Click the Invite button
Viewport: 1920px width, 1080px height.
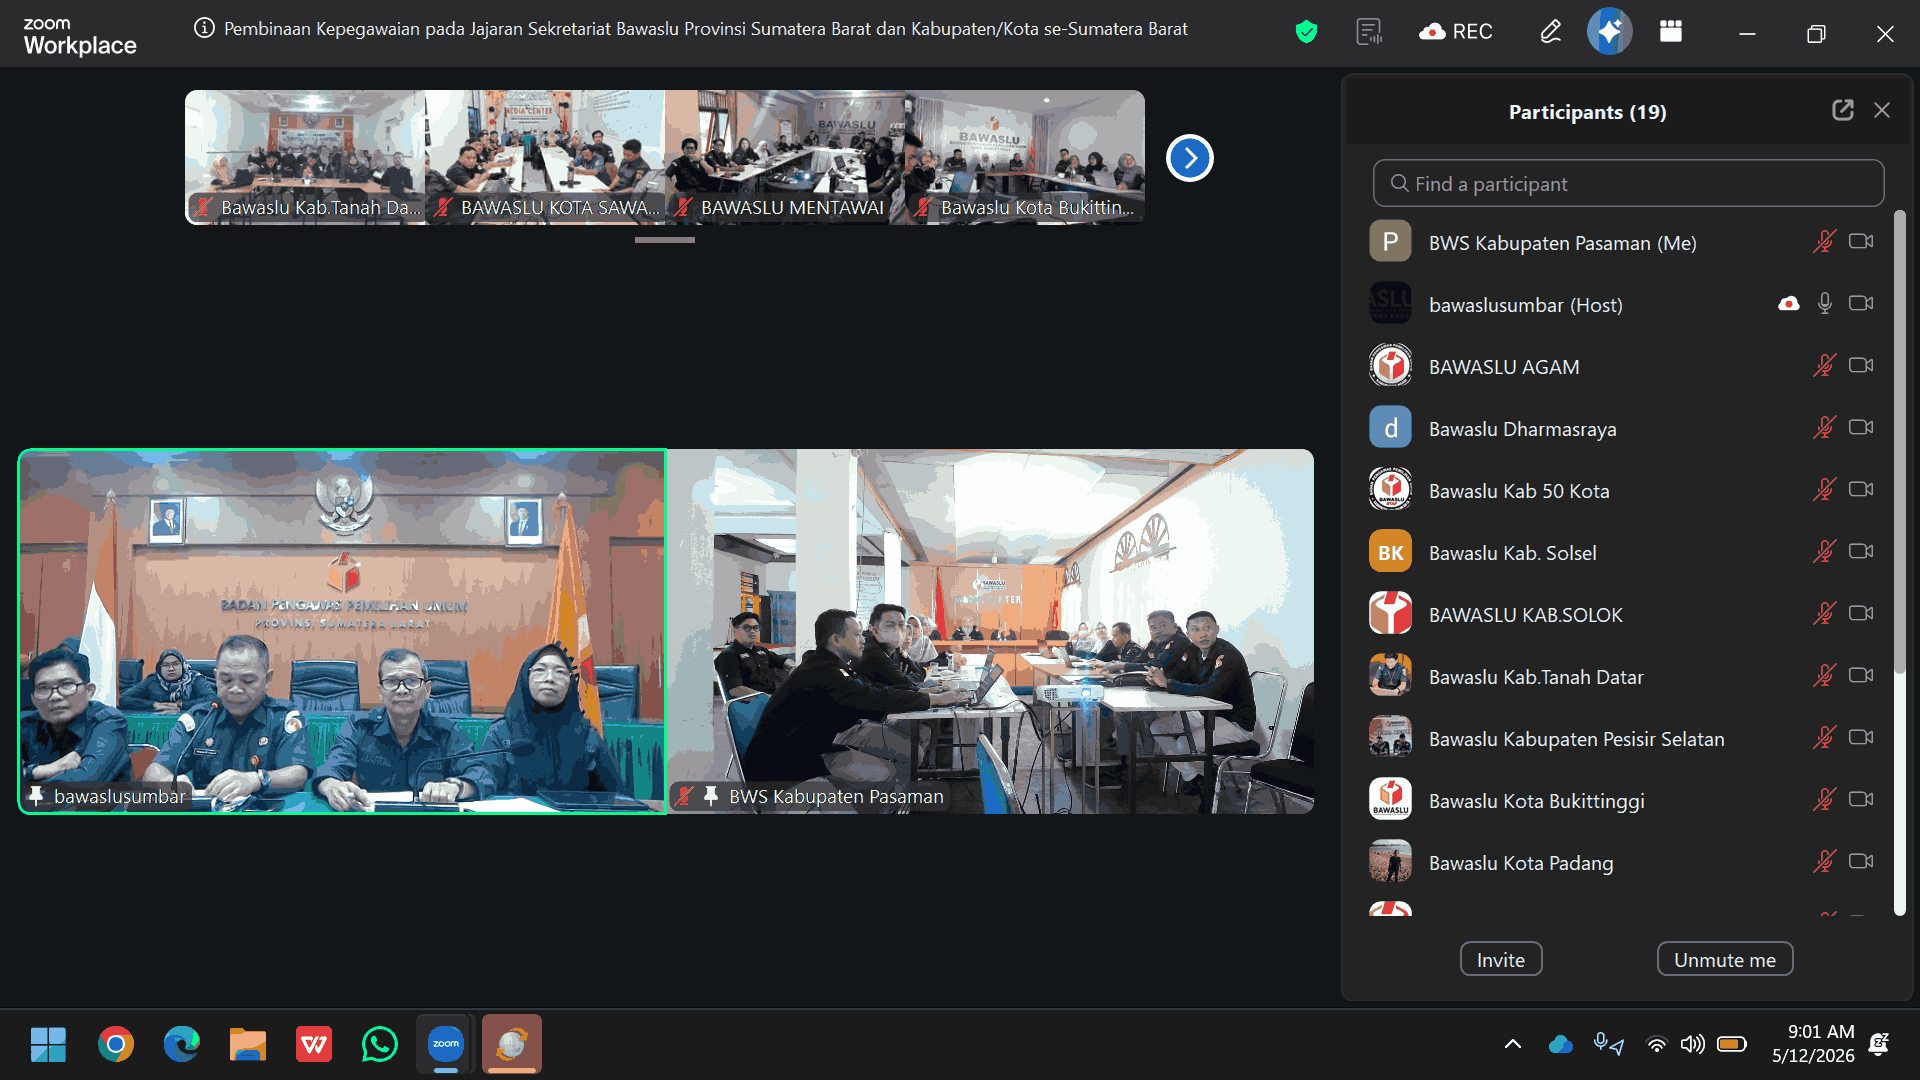(x=1501, y=960)
